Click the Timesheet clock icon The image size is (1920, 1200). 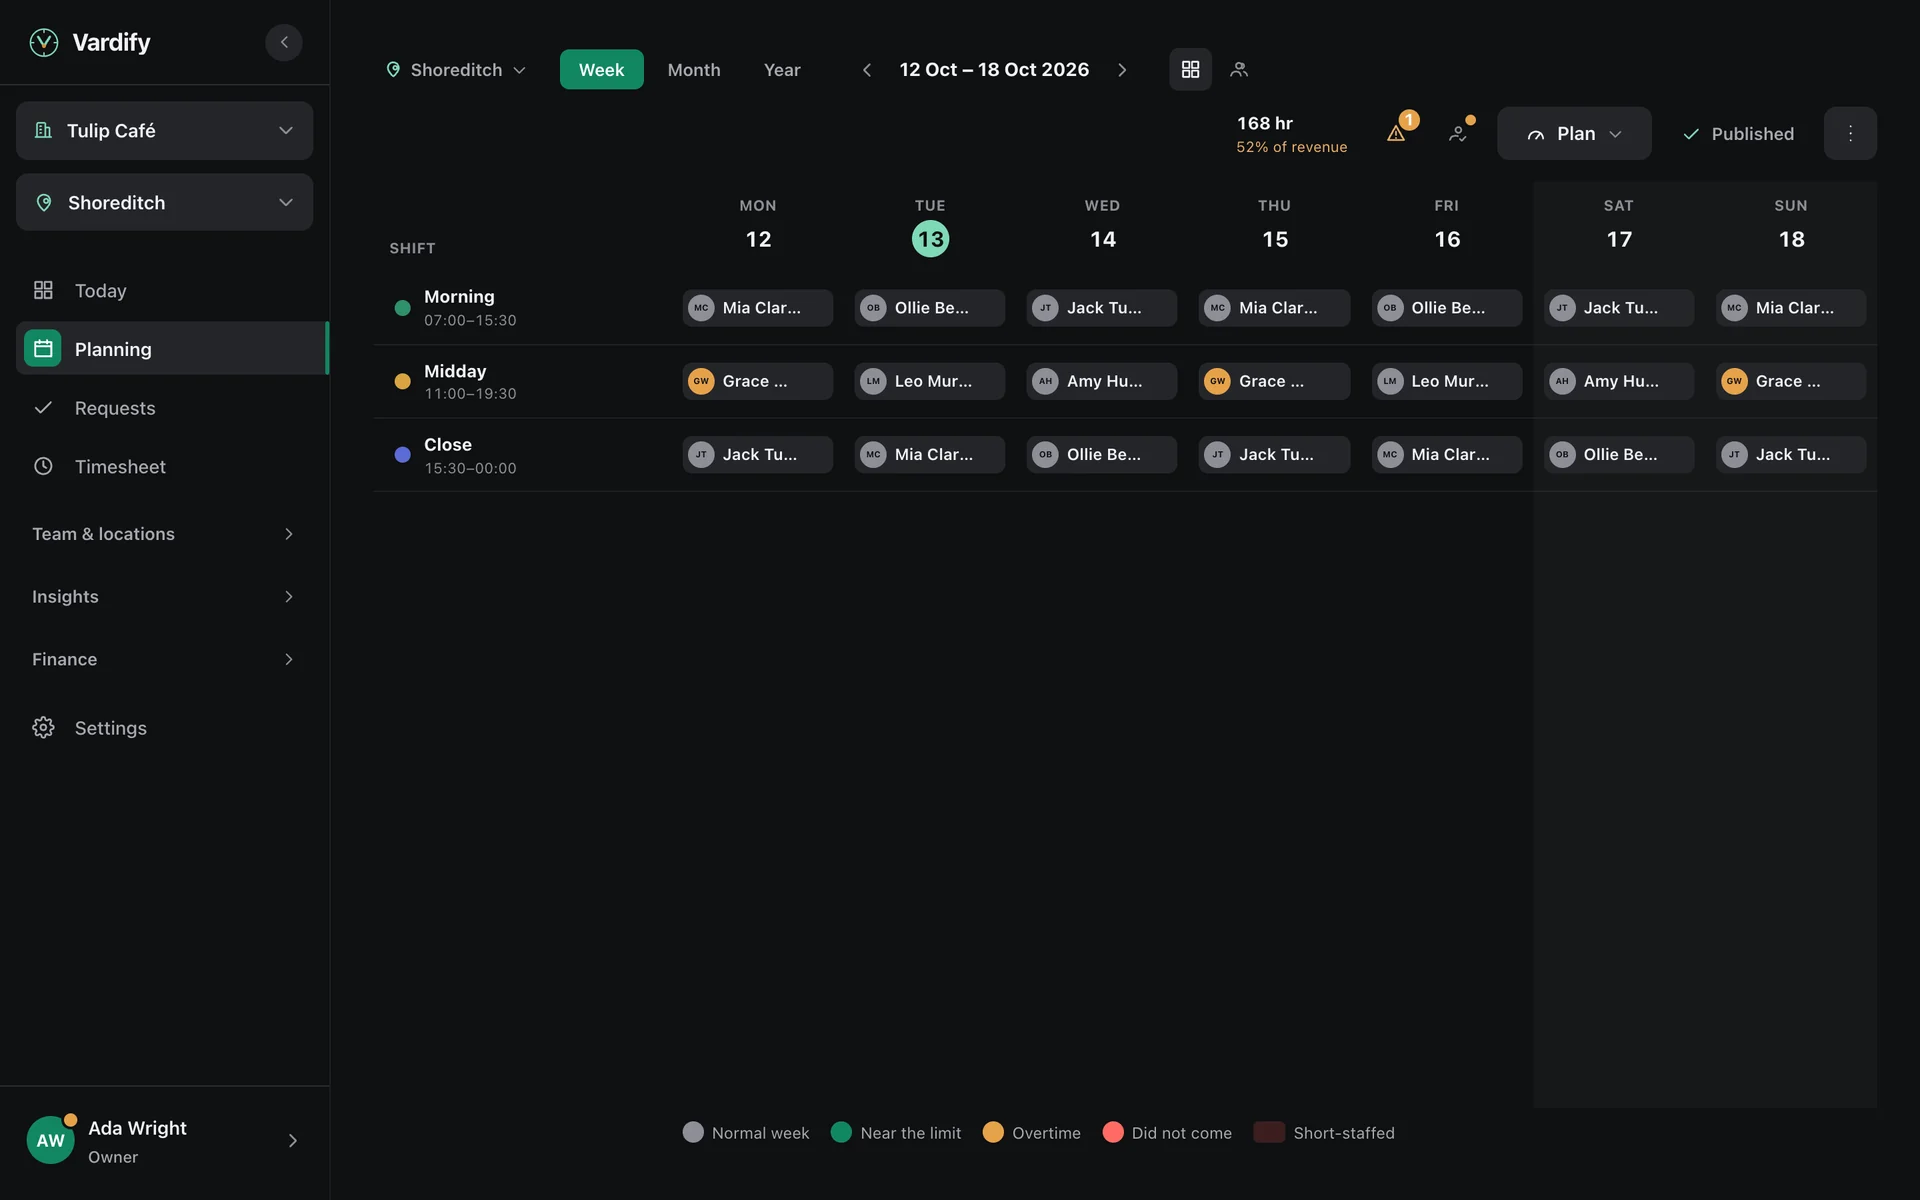[43, 466]
